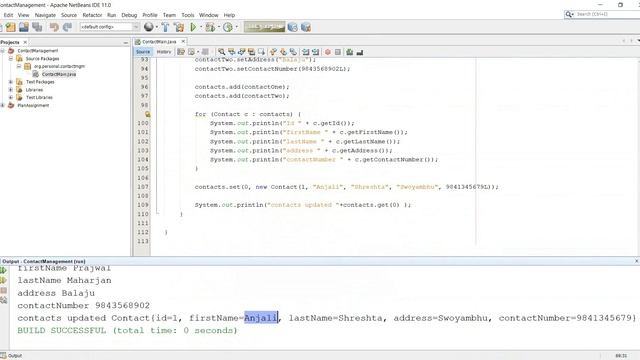Open the default config dropdown

coord(109,27)
